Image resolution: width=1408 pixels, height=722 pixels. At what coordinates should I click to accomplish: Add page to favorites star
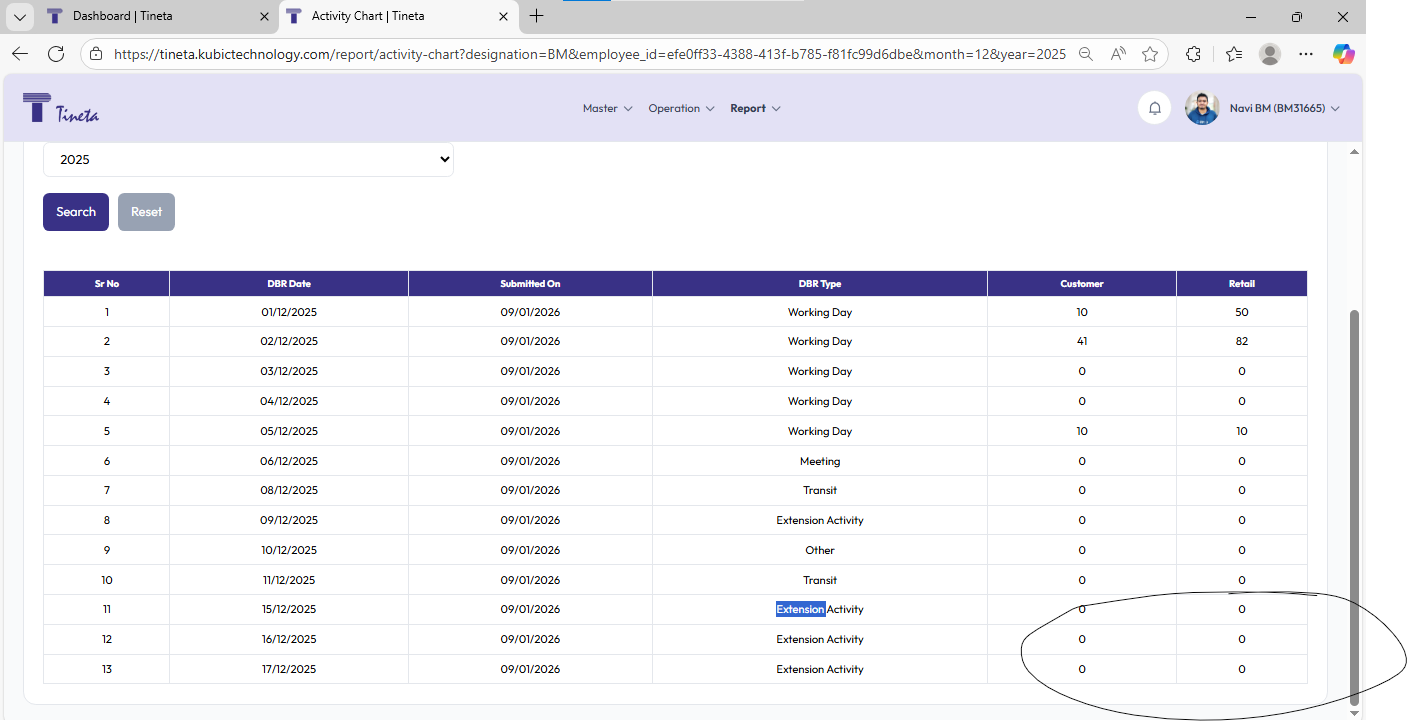(x=1150, y=54)
